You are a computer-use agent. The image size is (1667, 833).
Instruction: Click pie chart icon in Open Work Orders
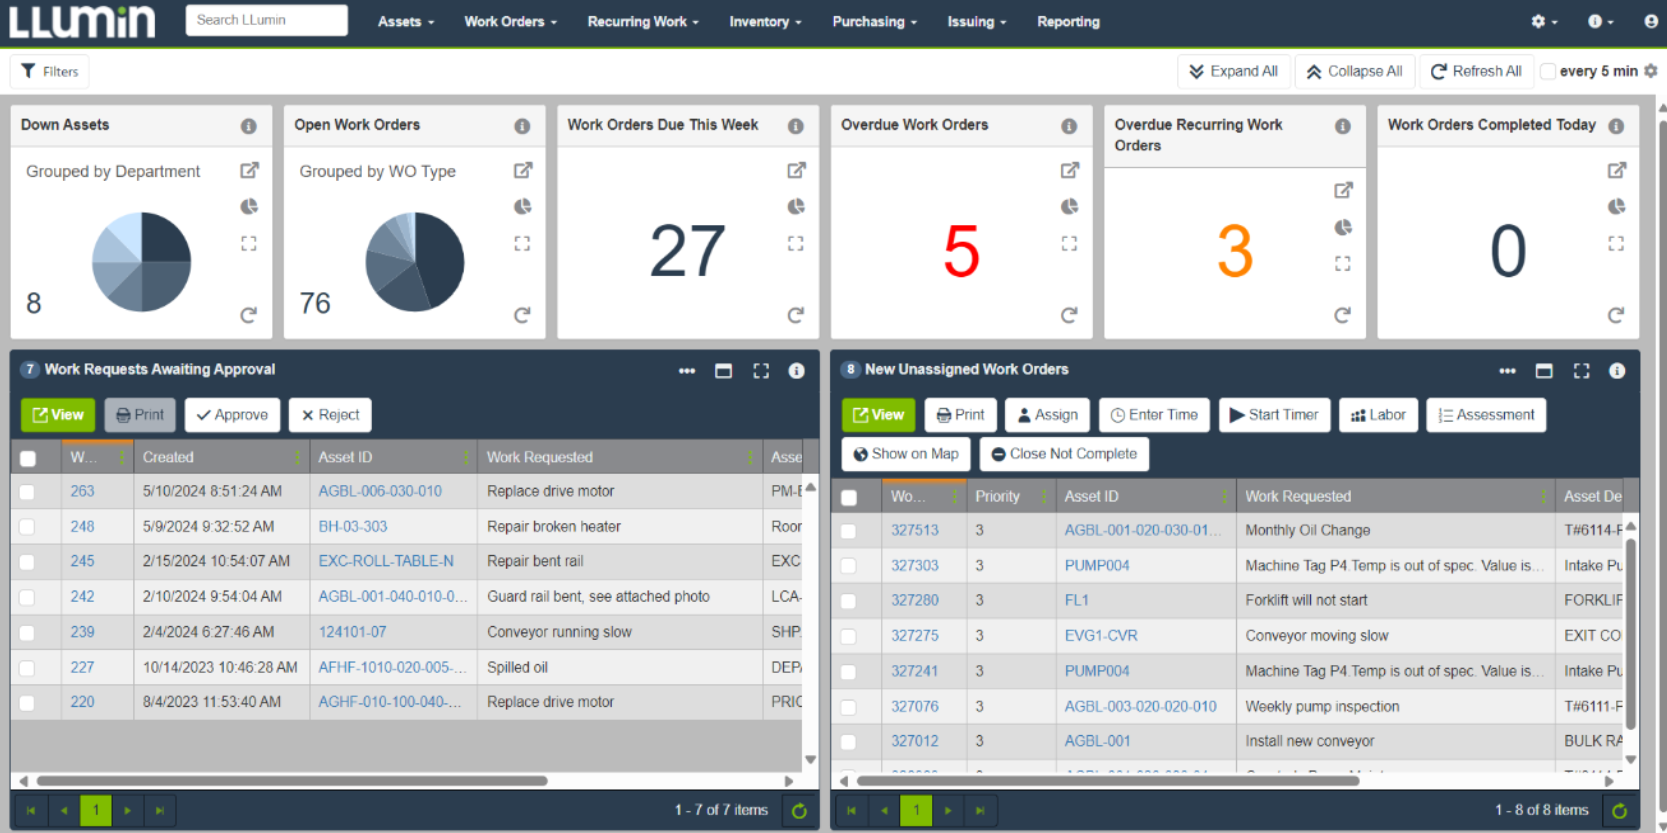(x=522, y=207)
